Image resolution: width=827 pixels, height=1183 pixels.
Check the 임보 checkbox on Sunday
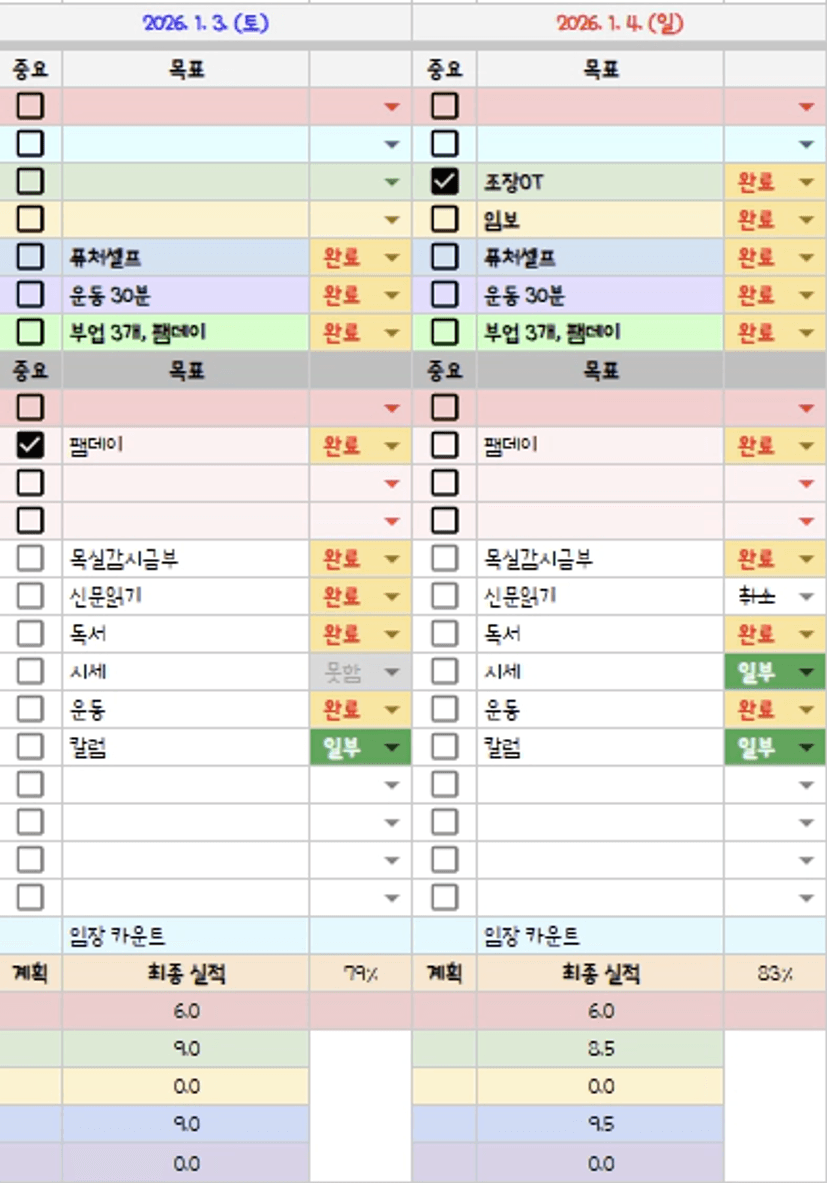[444, 219]
